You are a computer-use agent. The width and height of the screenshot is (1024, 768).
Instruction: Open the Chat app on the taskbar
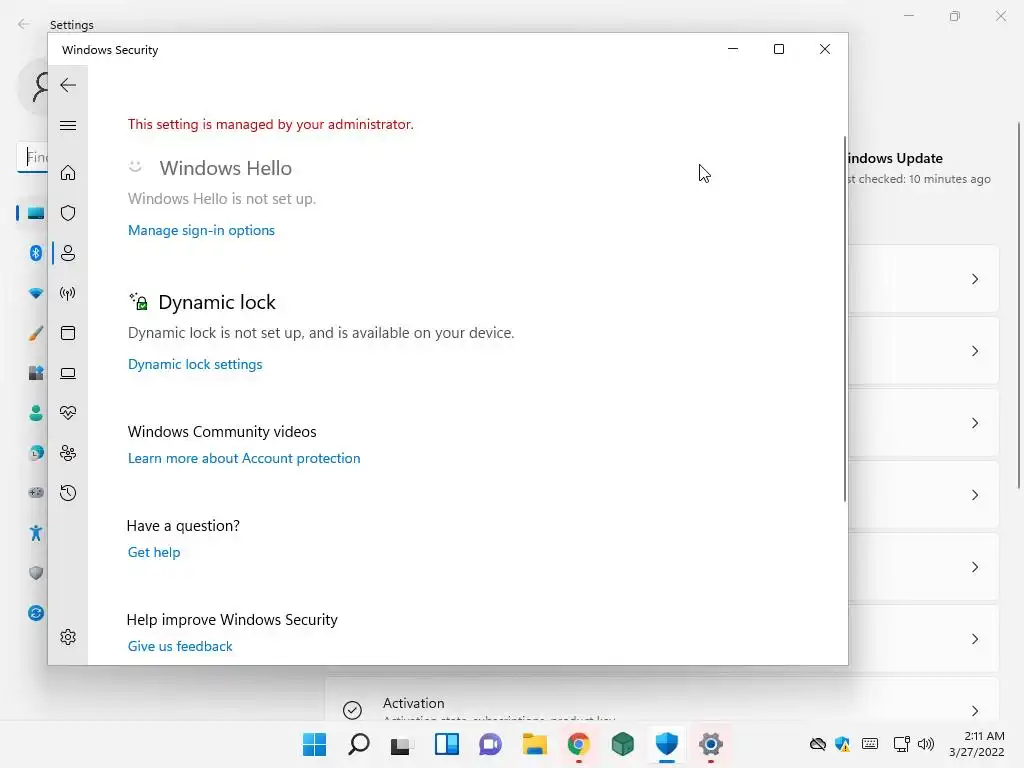click(x=490, y=744)
